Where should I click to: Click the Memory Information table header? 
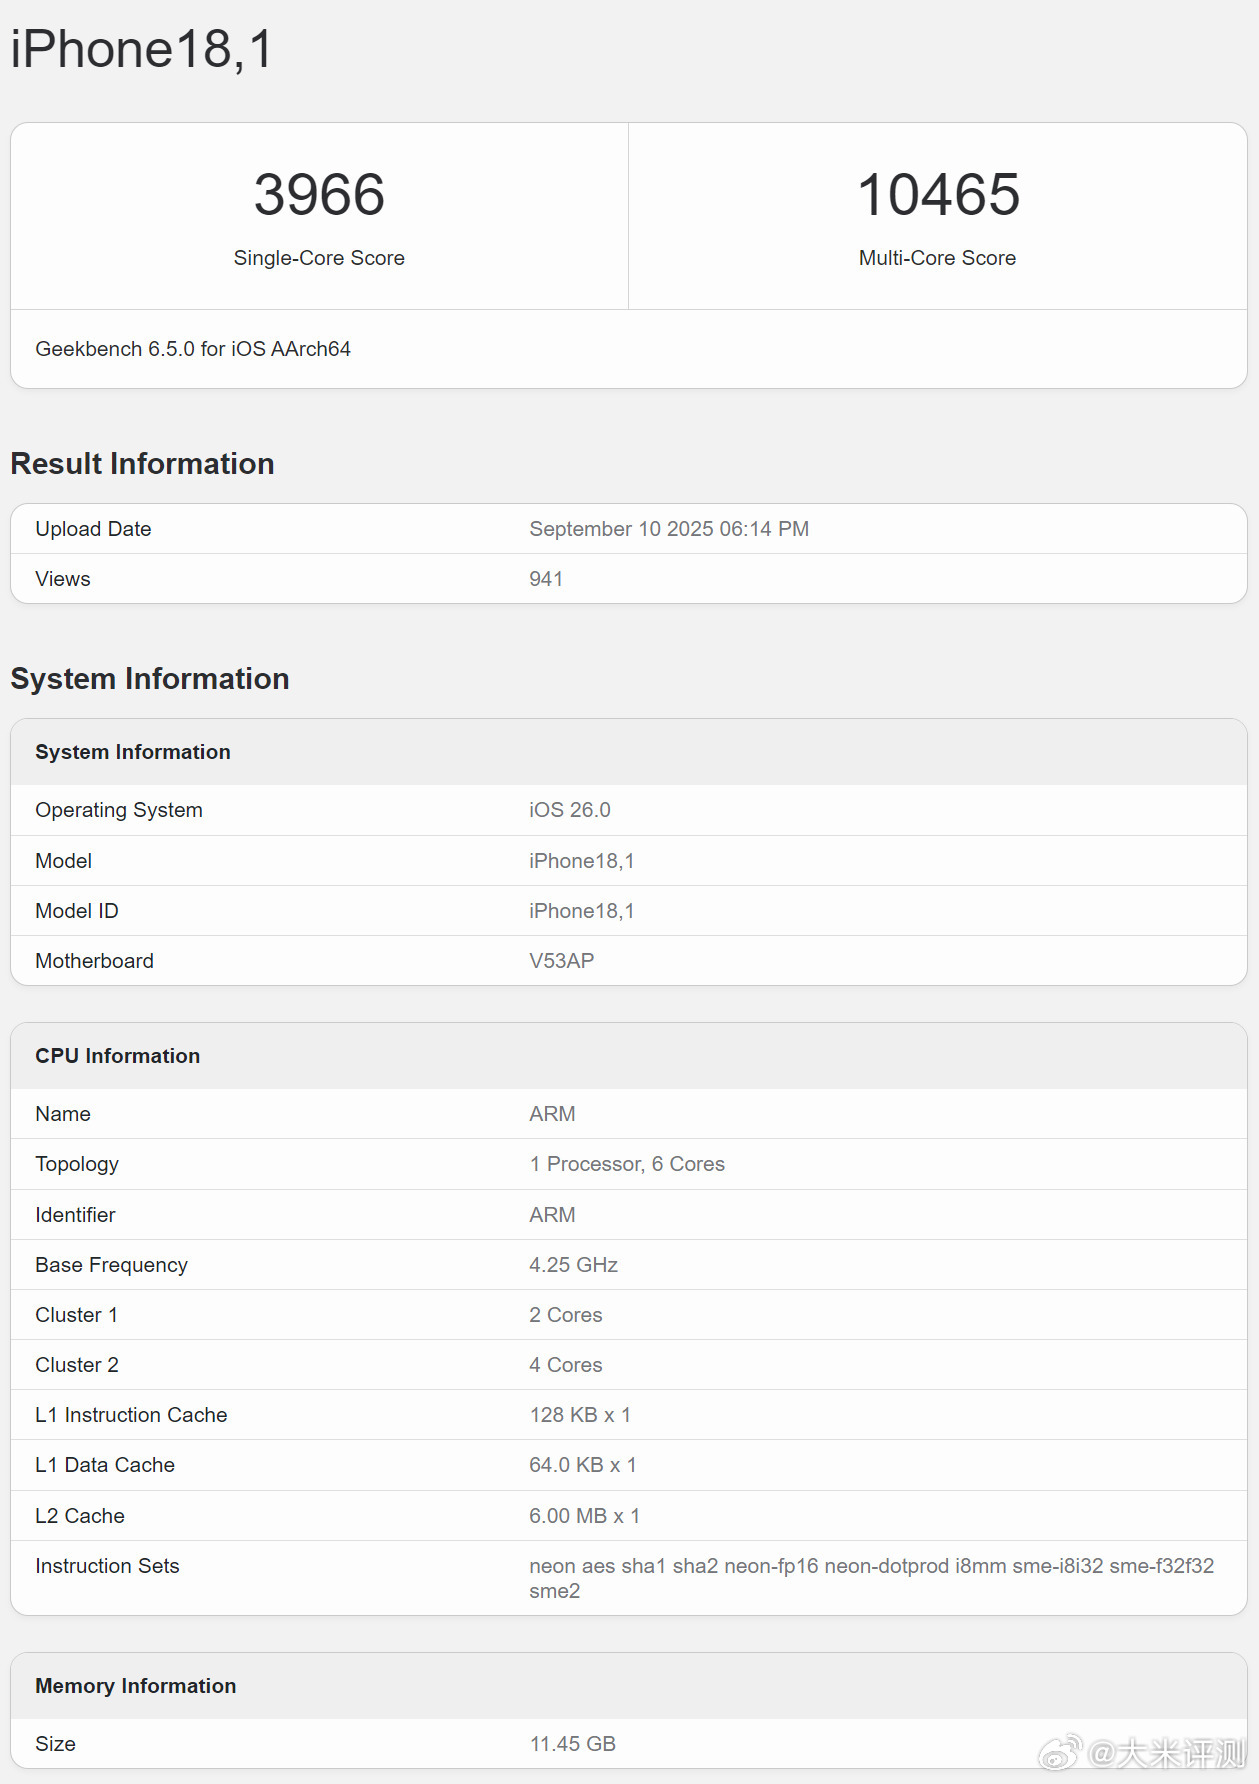(x=629, y=1686)
